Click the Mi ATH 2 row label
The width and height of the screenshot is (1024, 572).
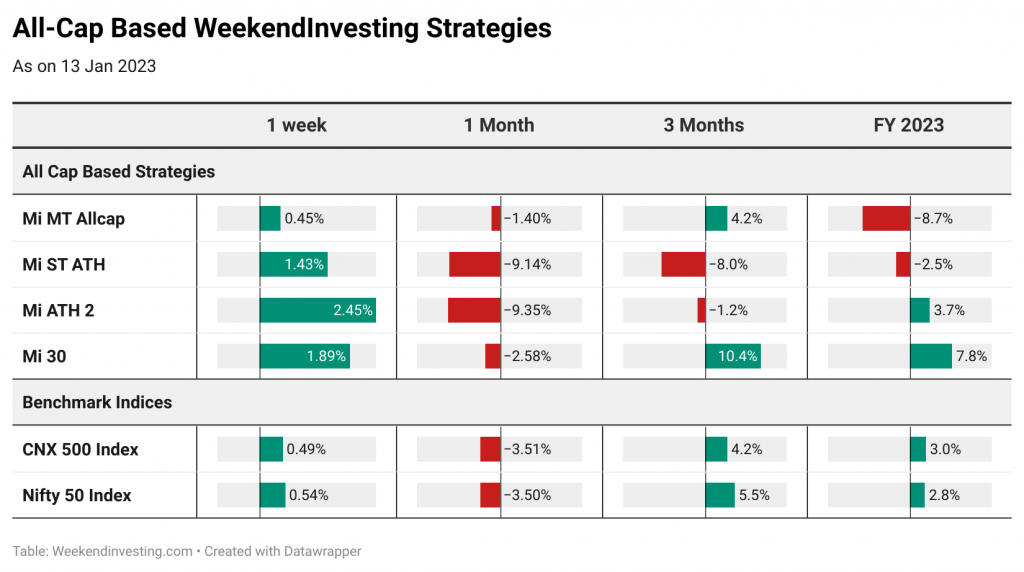(58, 310)
